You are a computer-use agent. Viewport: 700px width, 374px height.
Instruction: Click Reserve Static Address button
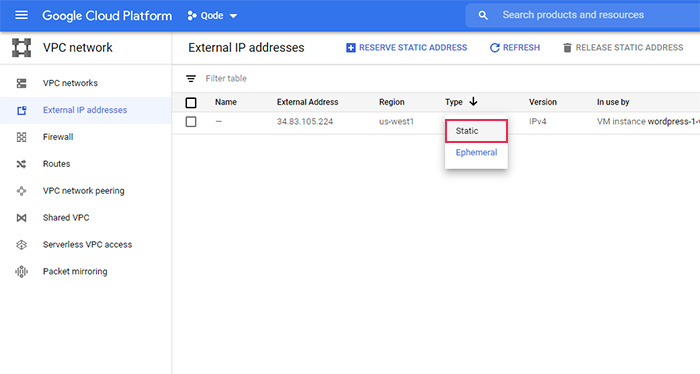[x=407, y=47]
